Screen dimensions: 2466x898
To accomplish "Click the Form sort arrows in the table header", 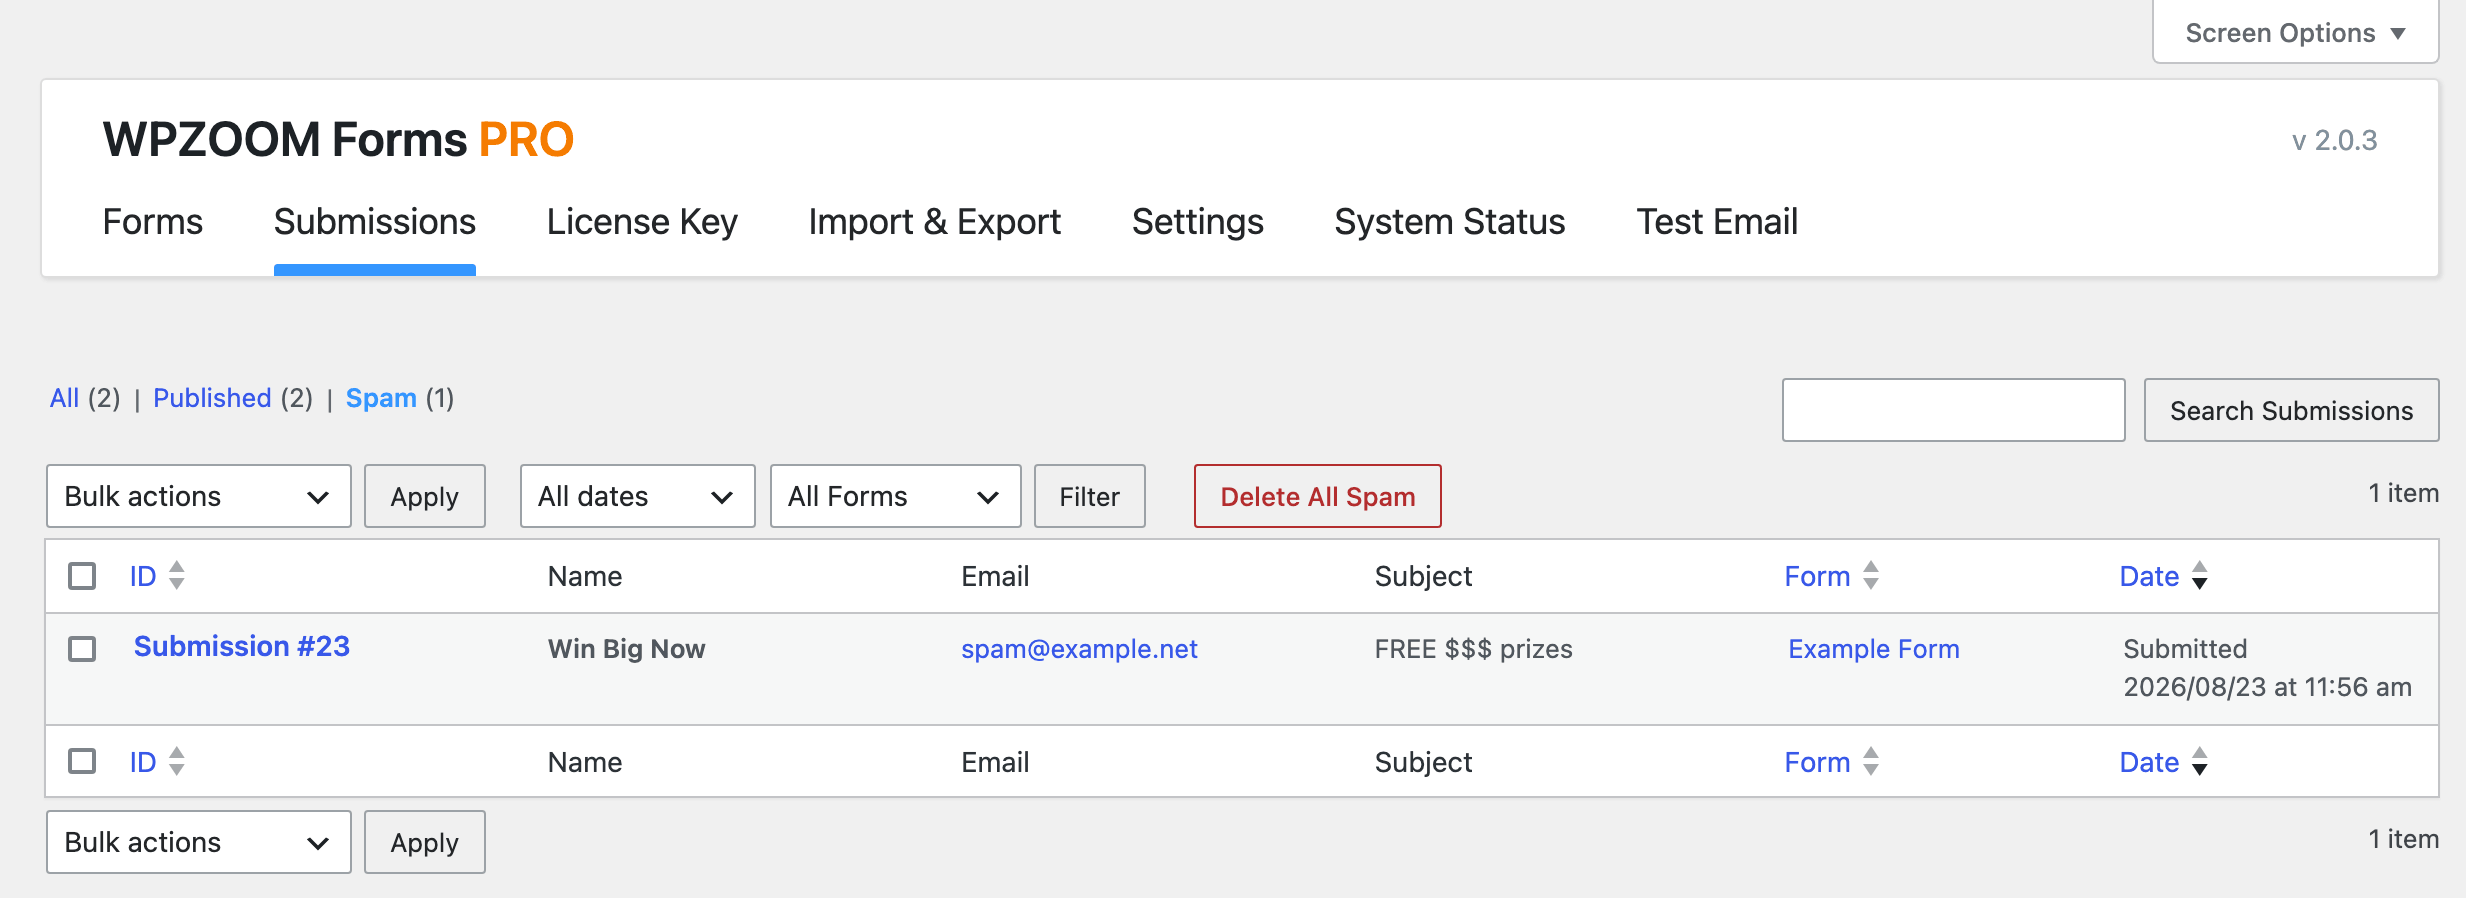I will coord(1871,576).
